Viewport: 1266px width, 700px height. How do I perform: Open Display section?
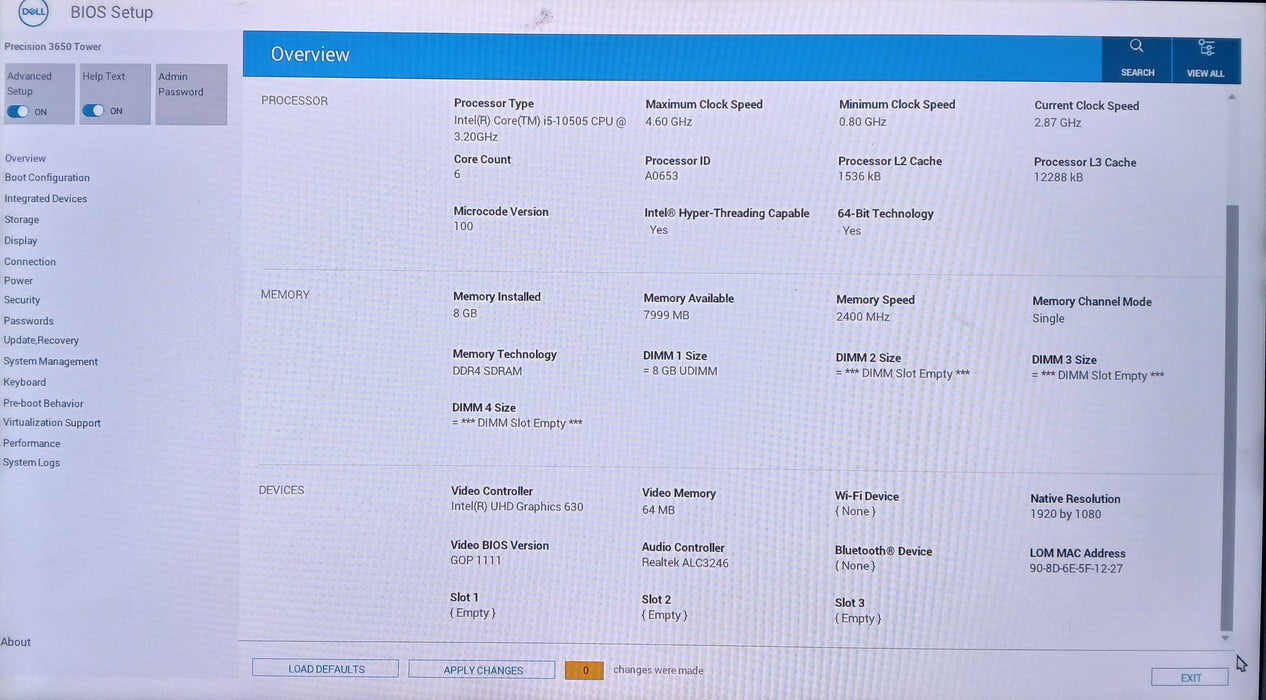[x=21, y=241]
